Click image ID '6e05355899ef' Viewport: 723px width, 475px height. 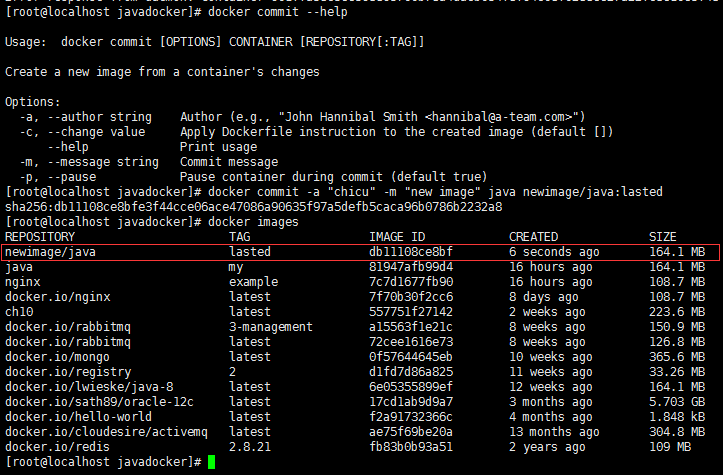click(411, 386)
